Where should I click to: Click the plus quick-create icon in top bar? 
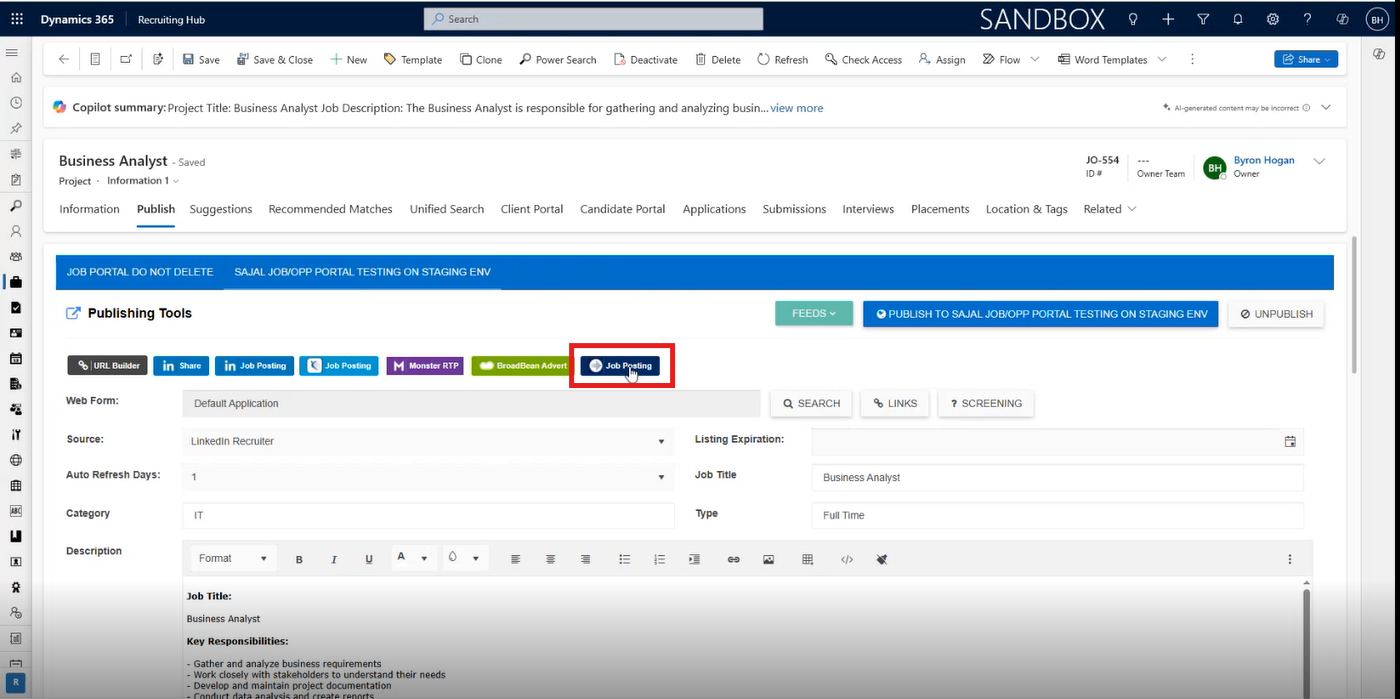click(x=1168, y=19)
